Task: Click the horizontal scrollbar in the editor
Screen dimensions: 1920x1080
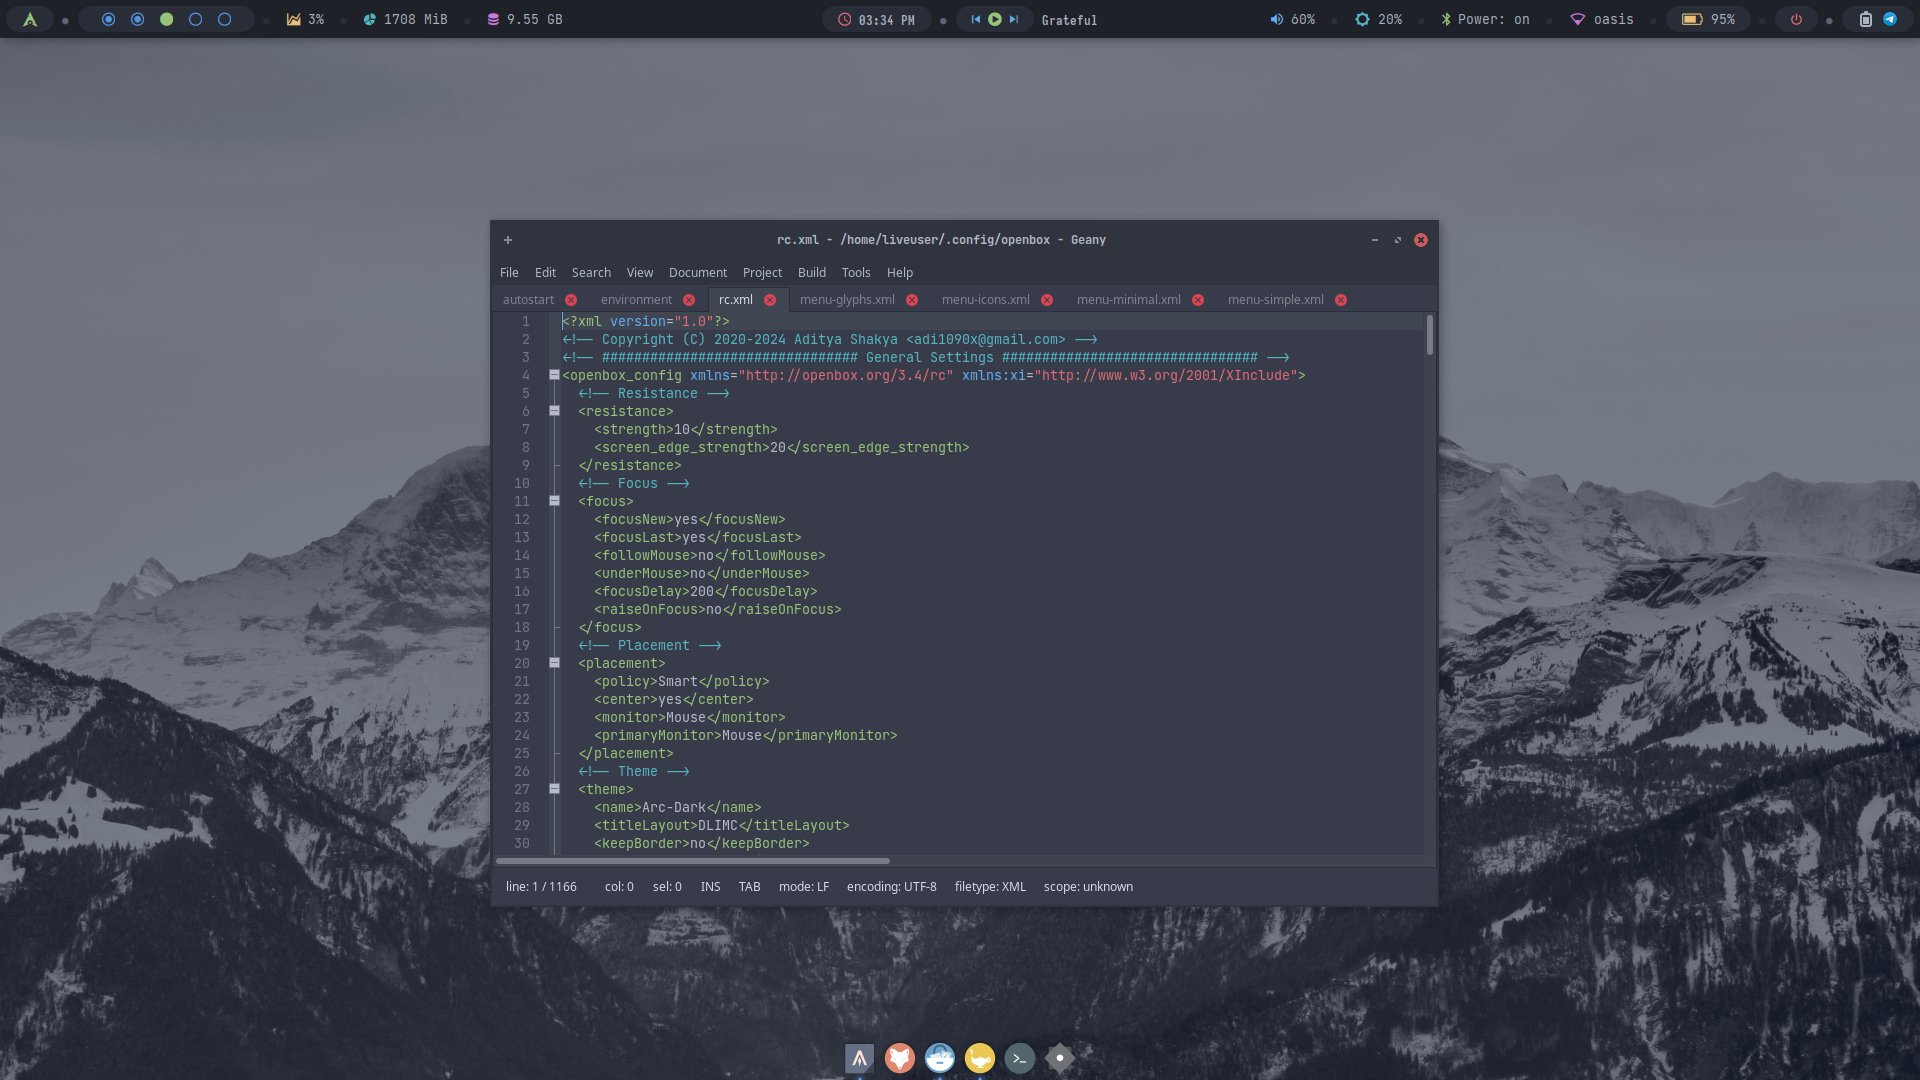Action: point(692,860)
